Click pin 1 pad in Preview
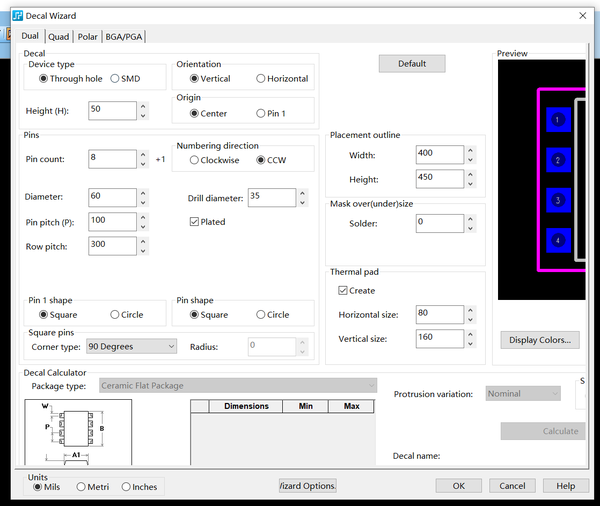 557,121
